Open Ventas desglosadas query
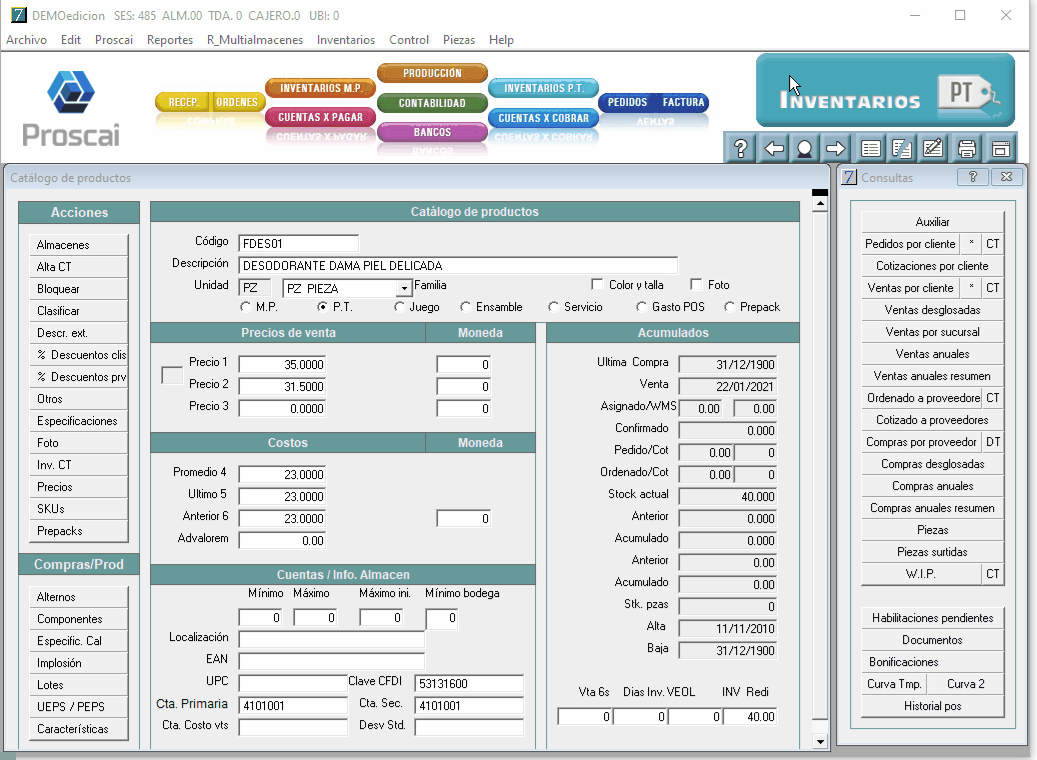This screenshot has width=1037, height=760. pyautogui.click(x=933, y=310)
